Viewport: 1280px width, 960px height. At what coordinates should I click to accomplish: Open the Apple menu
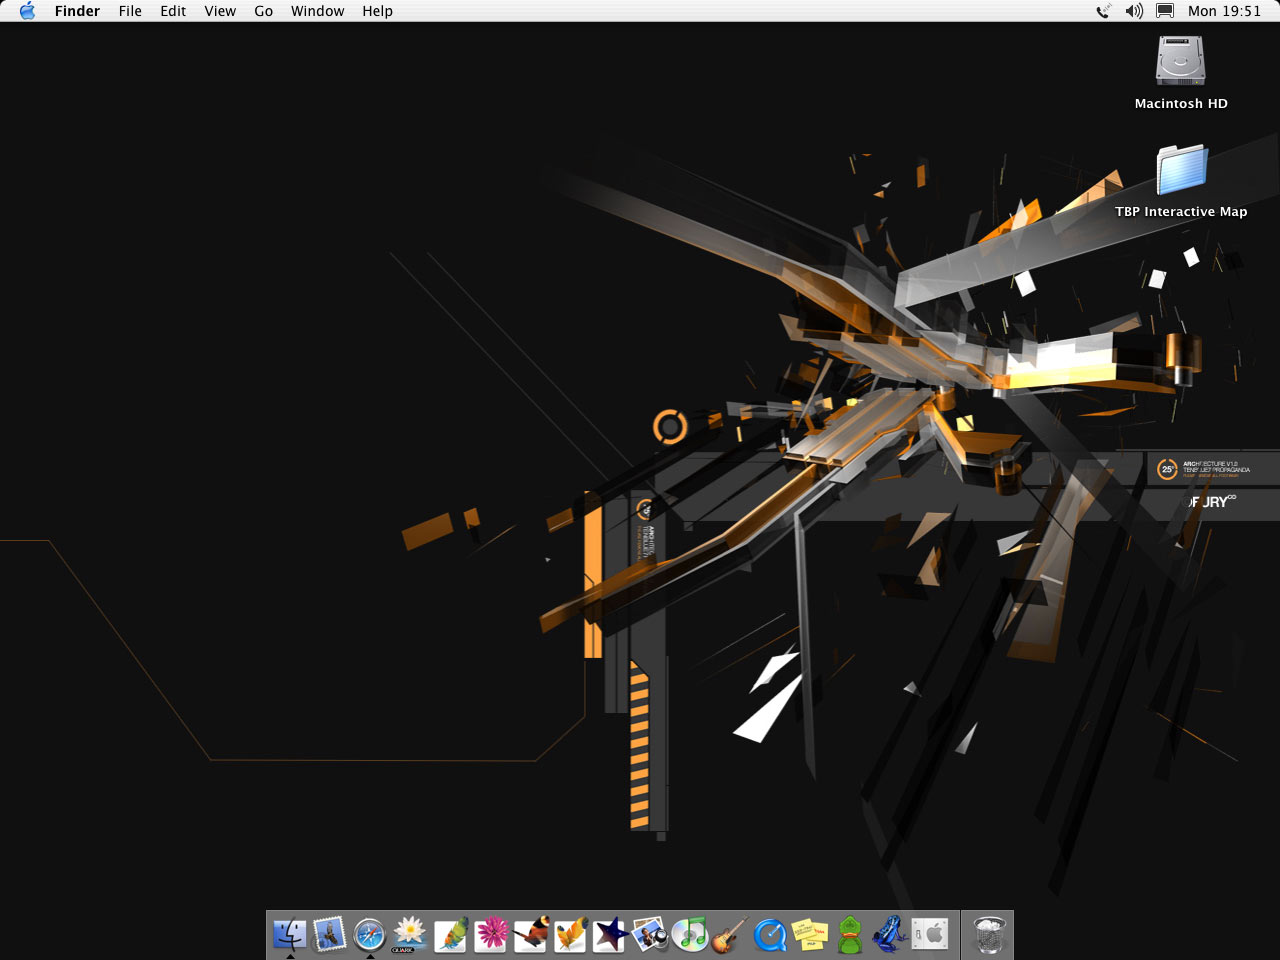pos(27,11)
